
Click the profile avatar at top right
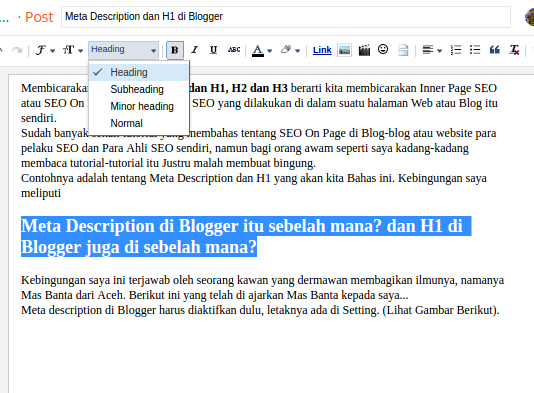coord(529,17)
